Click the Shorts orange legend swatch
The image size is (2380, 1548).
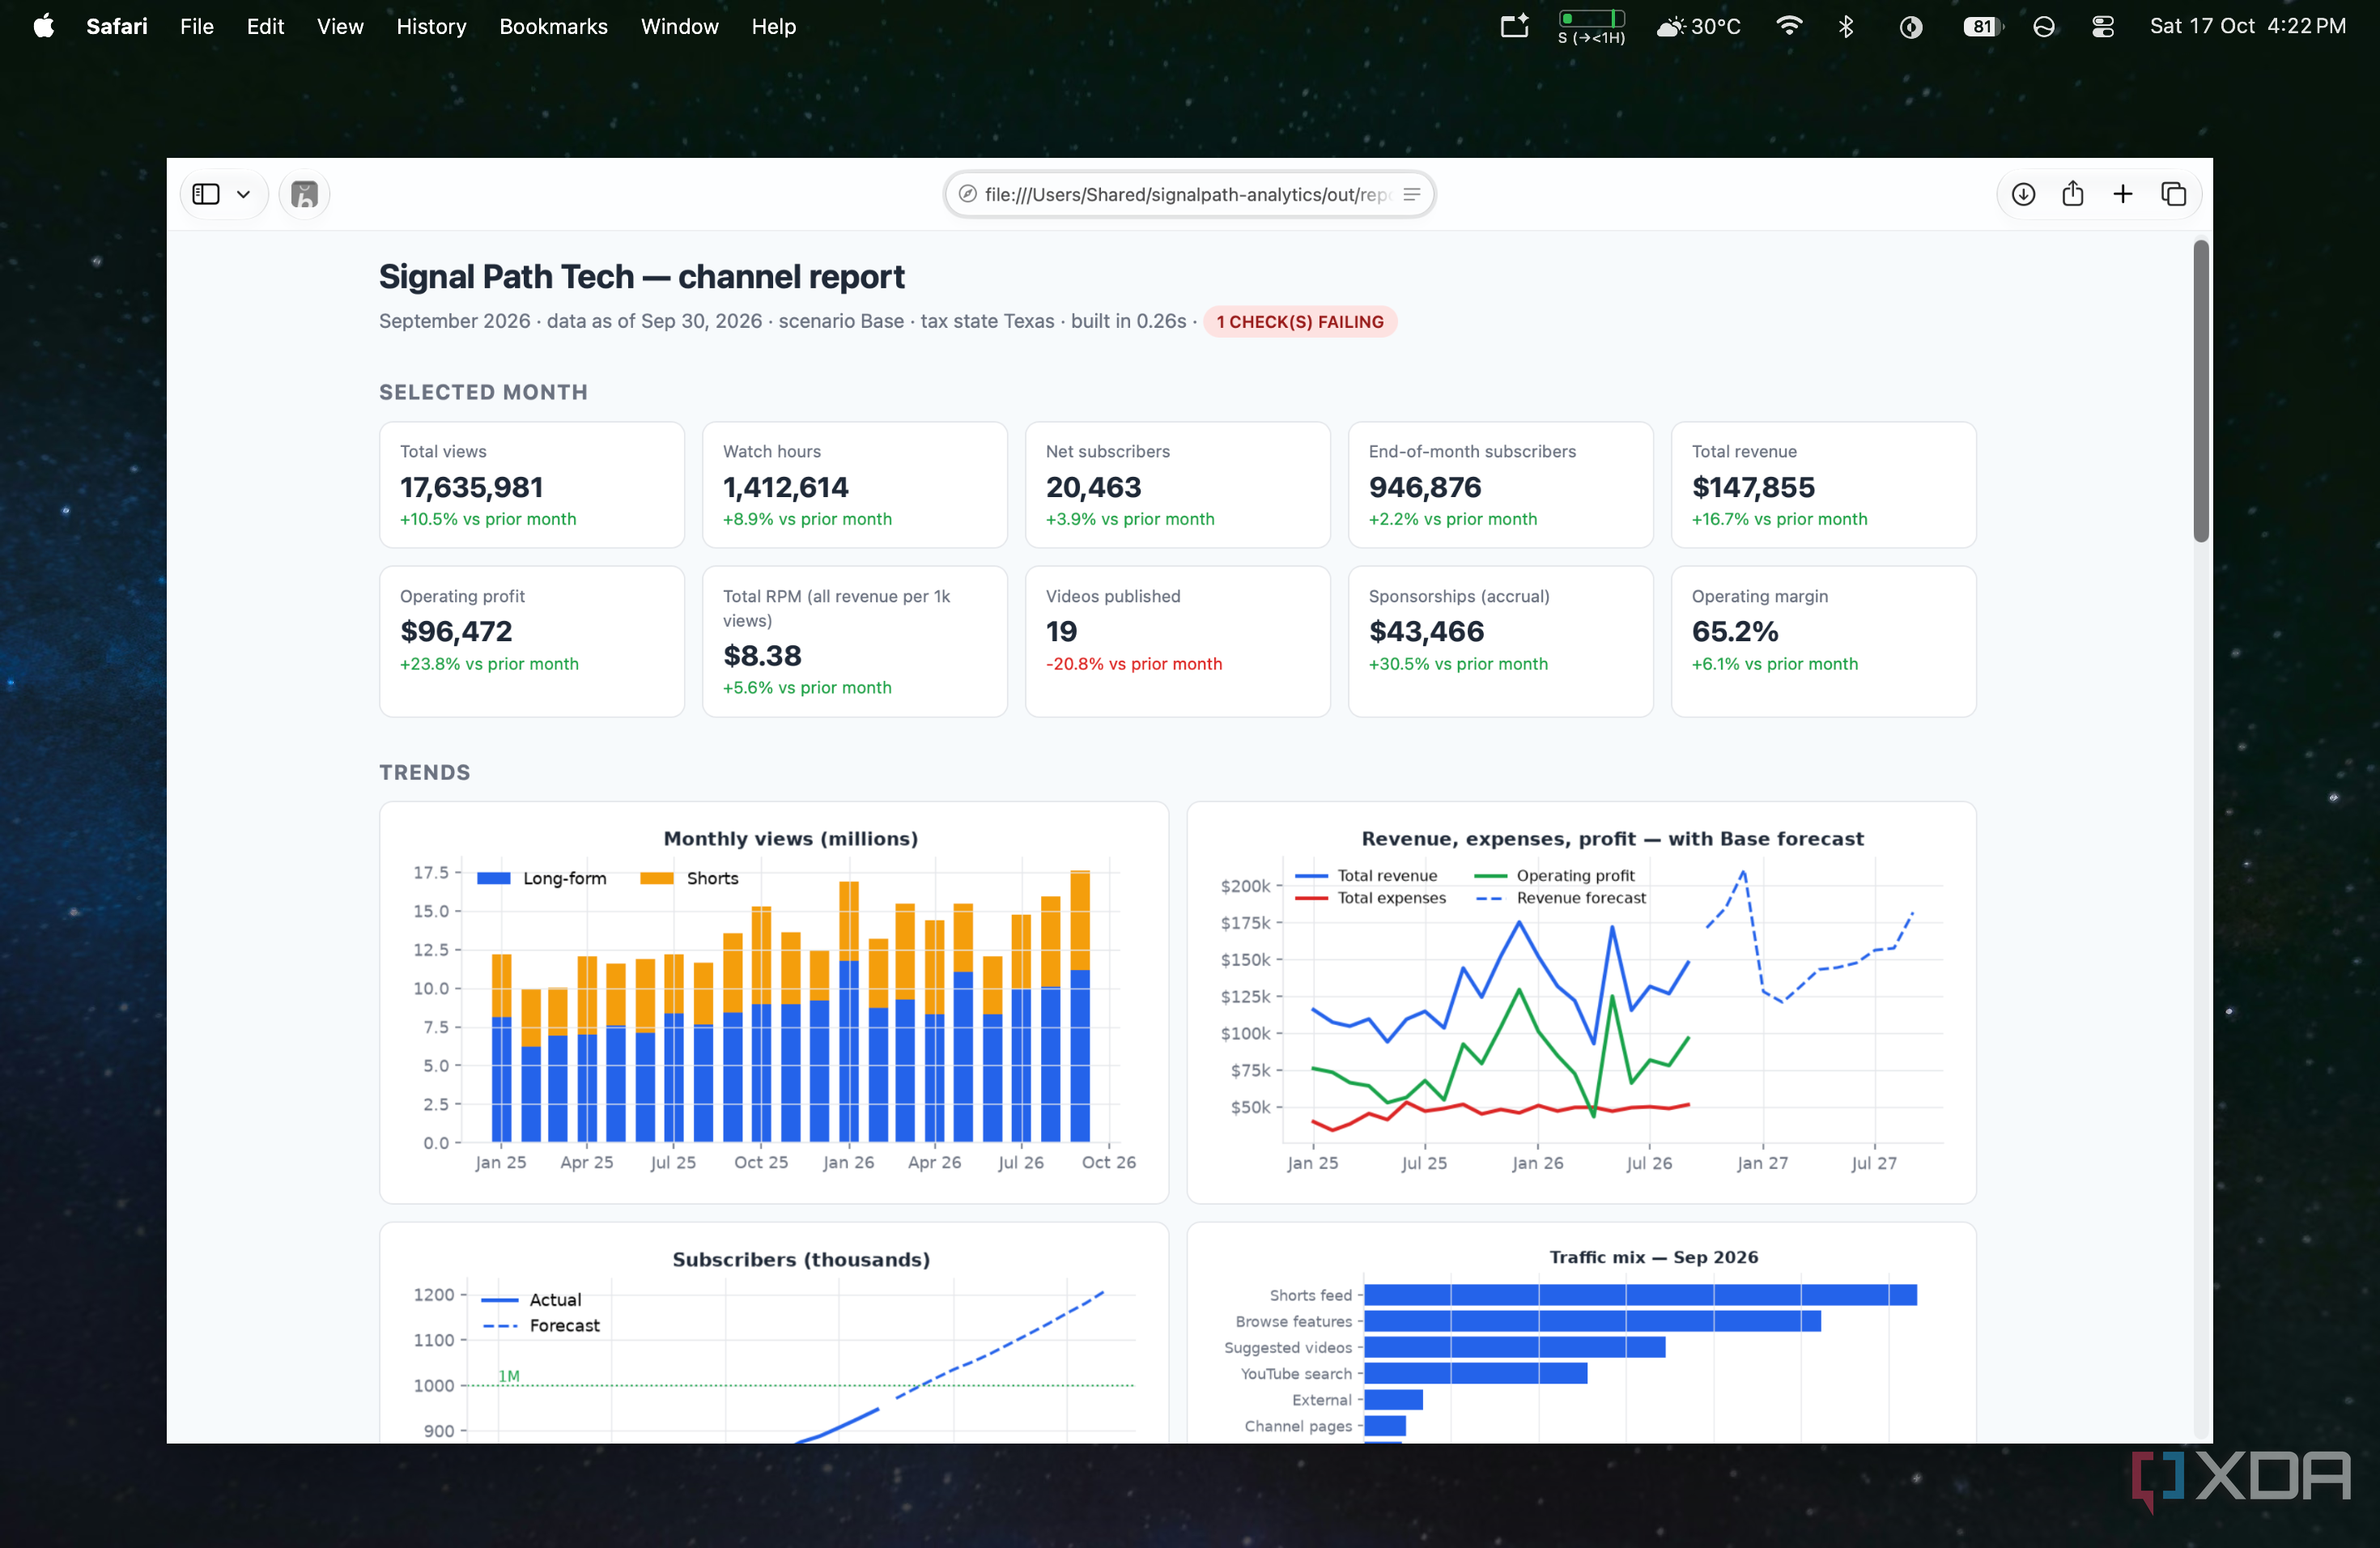coord(657,878)
